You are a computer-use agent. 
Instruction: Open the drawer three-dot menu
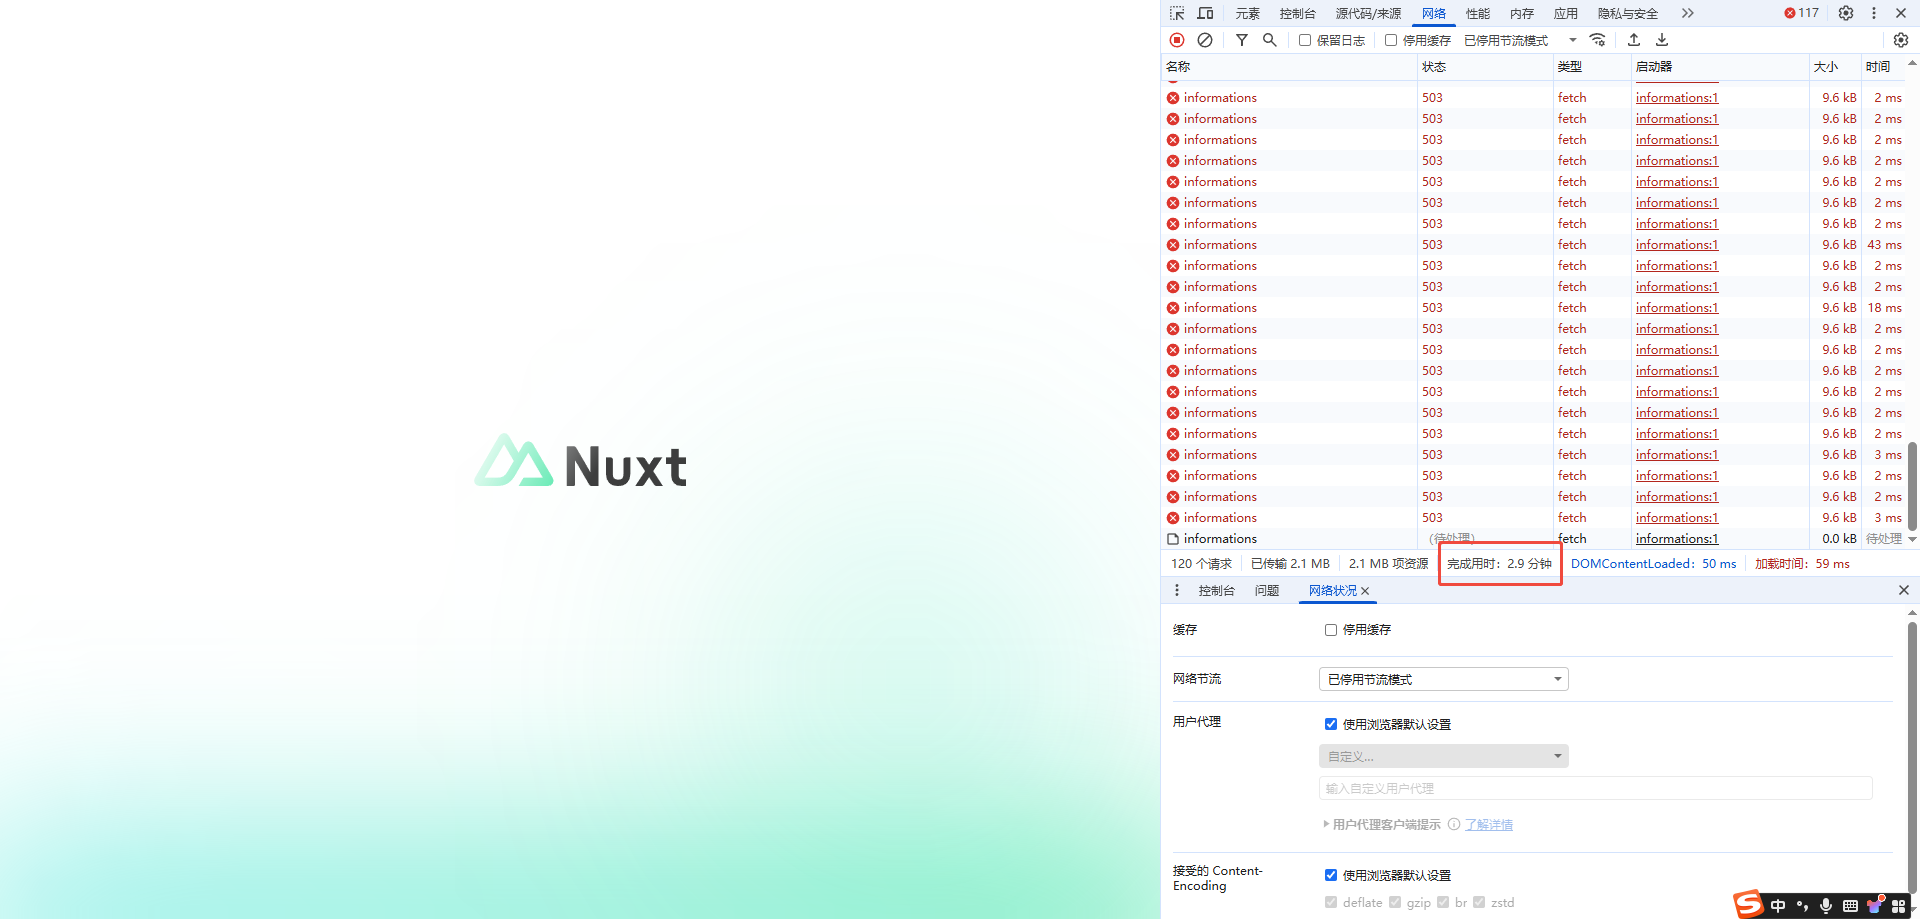tap(1177, 590)
